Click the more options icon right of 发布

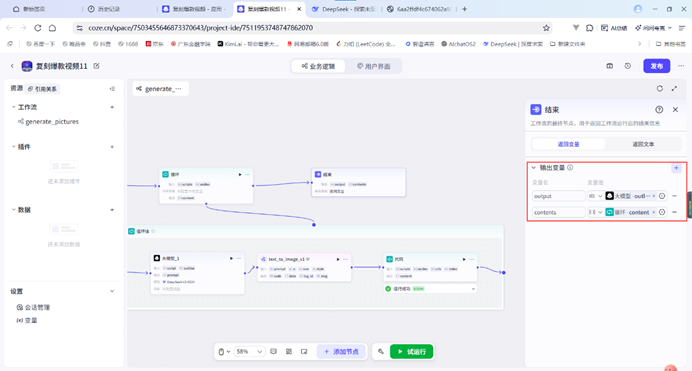(x=681, y=66)
